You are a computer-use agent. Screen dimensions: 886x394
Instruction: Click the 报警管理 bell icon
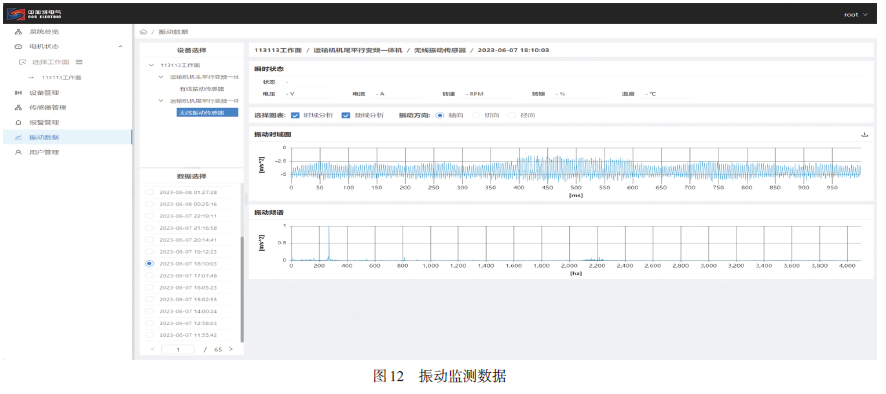click(18, 122)
